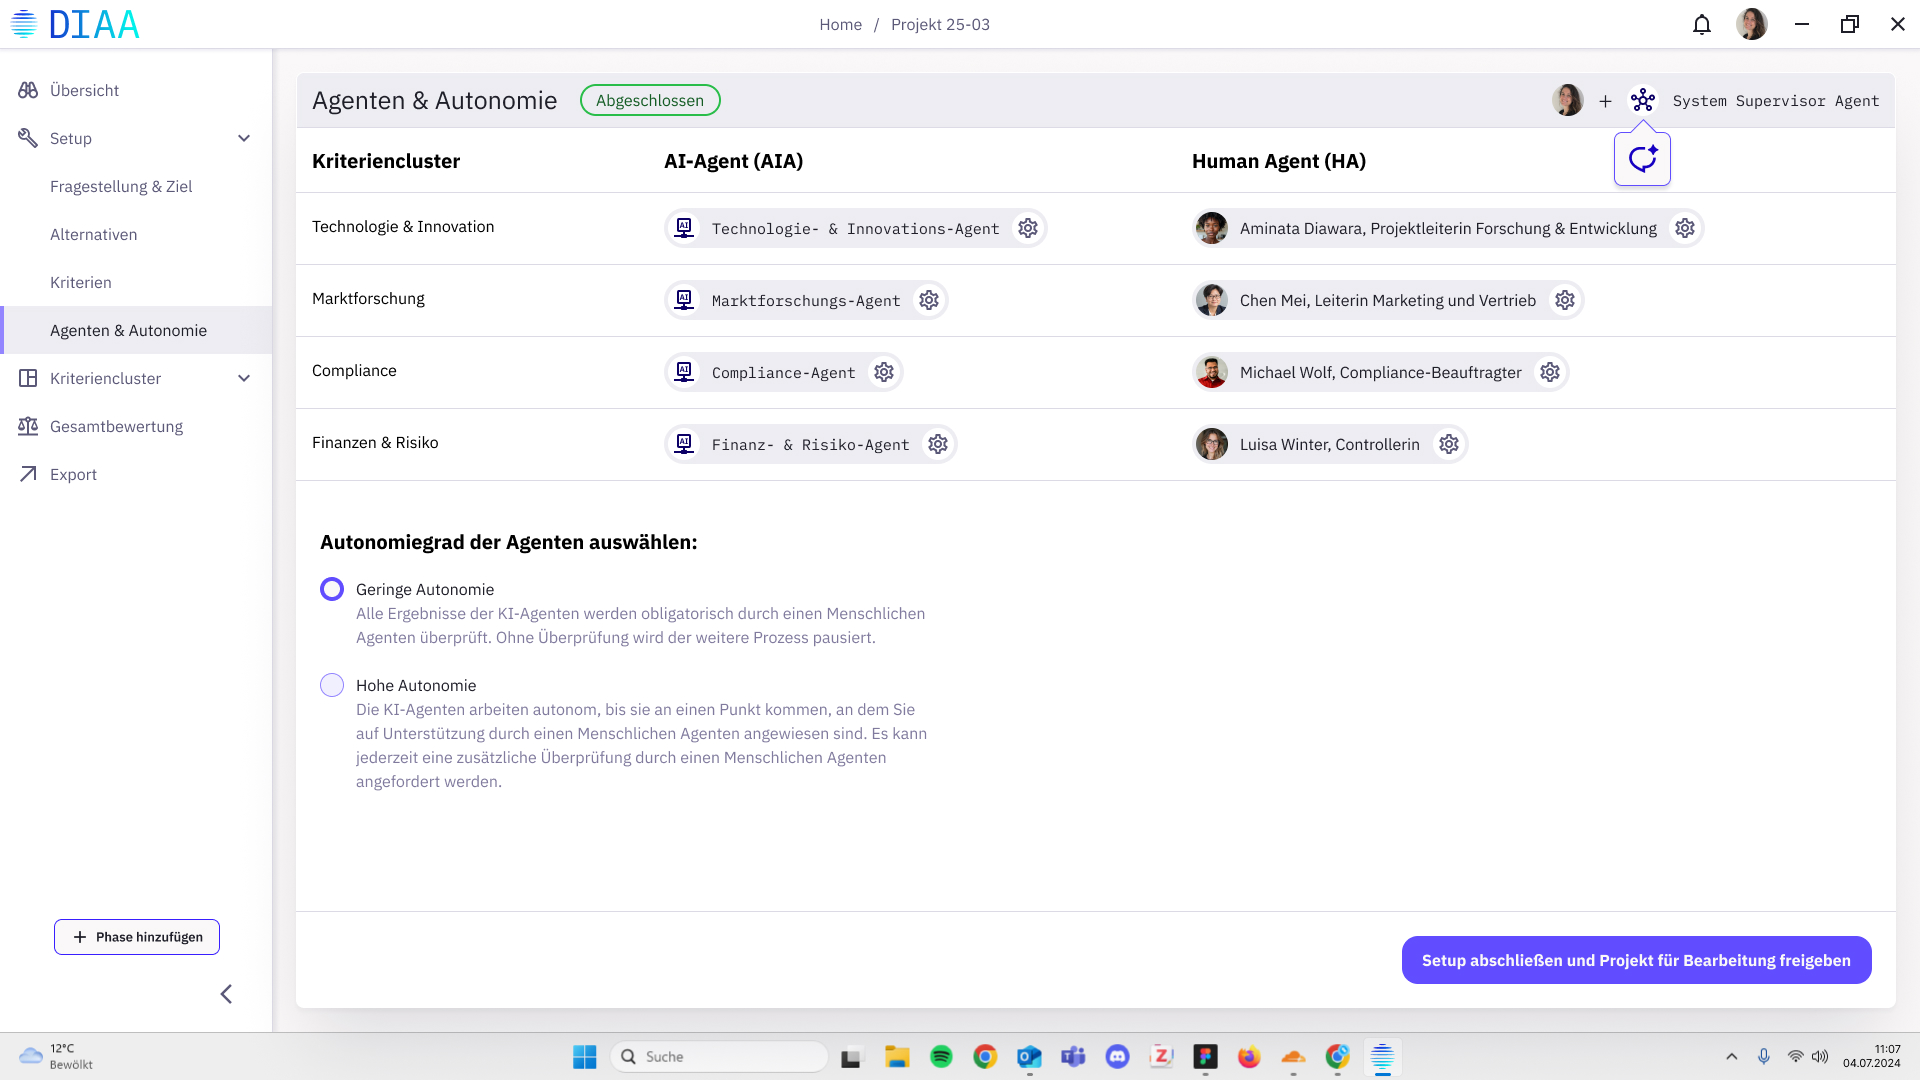Click the regenerate sparkle icon button
Viewport: 1920px width, 1080px height.
coord(1642,159)
